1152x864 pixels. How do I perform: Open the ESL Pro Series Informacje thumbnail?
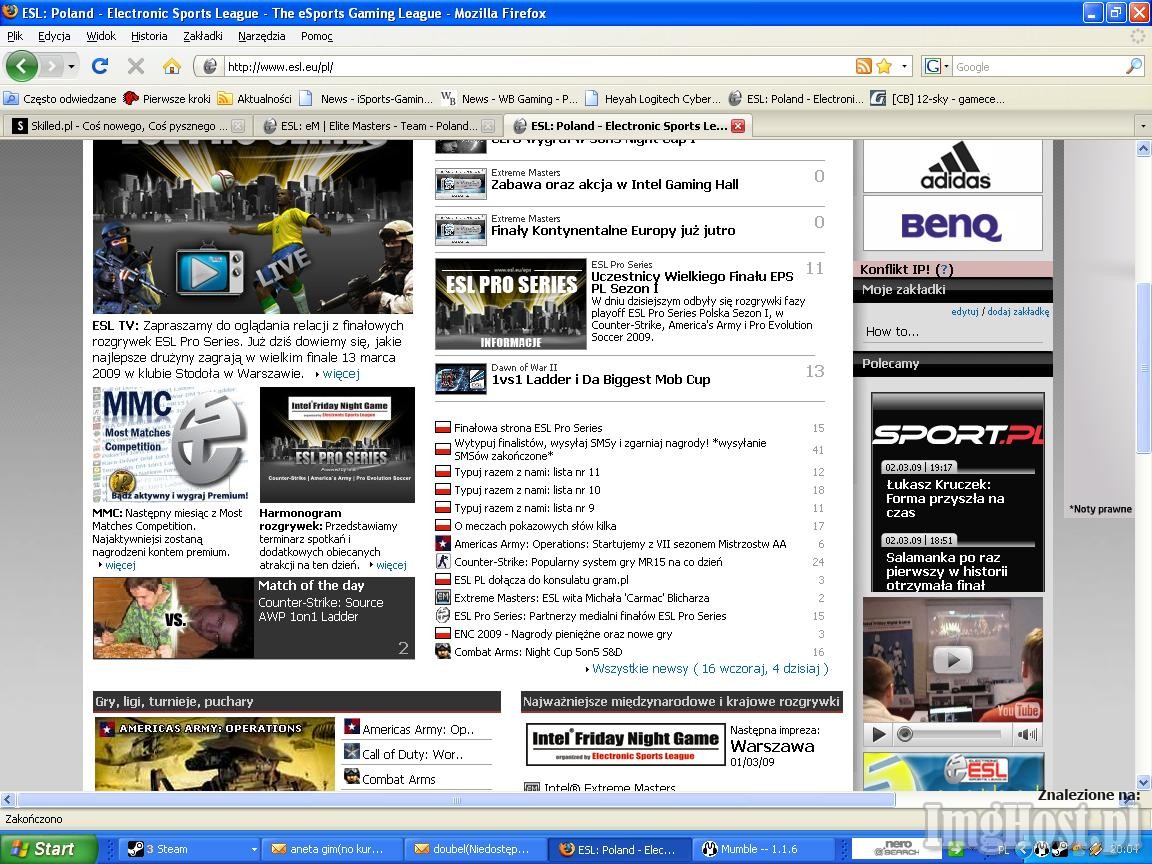tap(511, 304)
